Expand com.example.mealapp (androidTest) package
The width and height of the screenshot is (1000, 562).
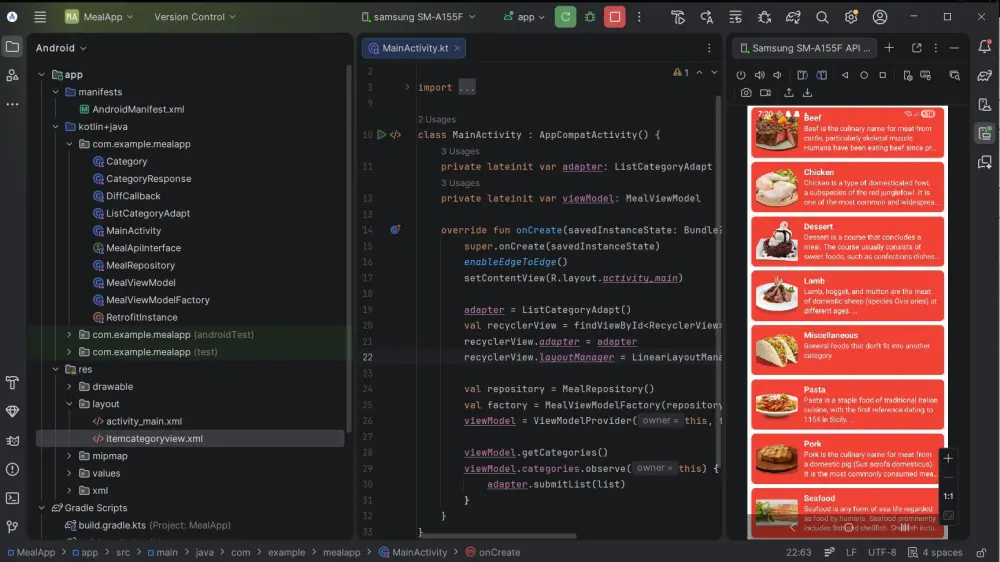coord(69,334)
